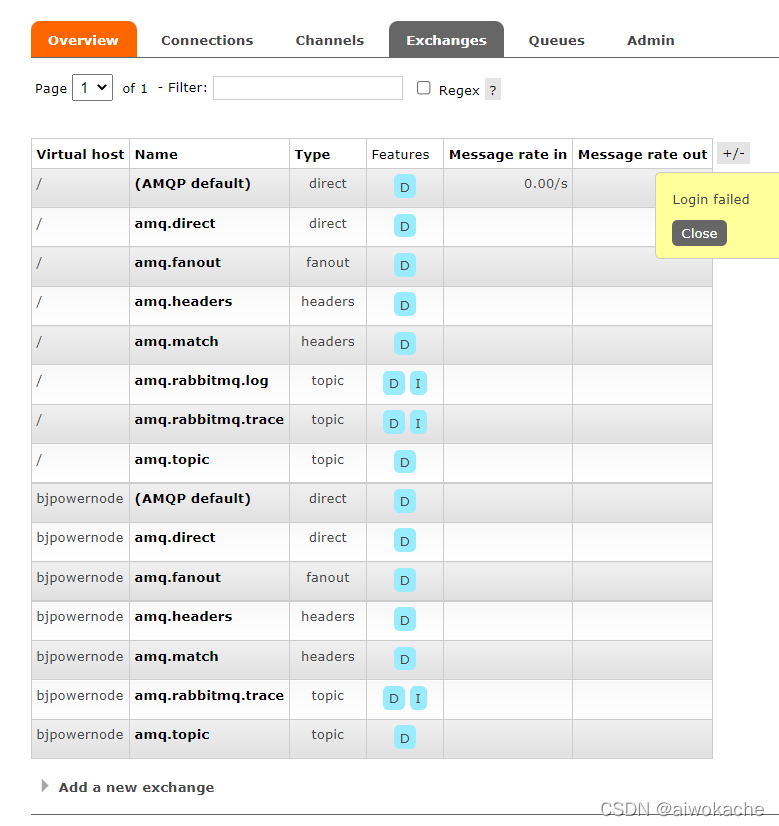Click the D badge for bjpowernode amq.match
The image size is (779, 826).
point(405,658)
